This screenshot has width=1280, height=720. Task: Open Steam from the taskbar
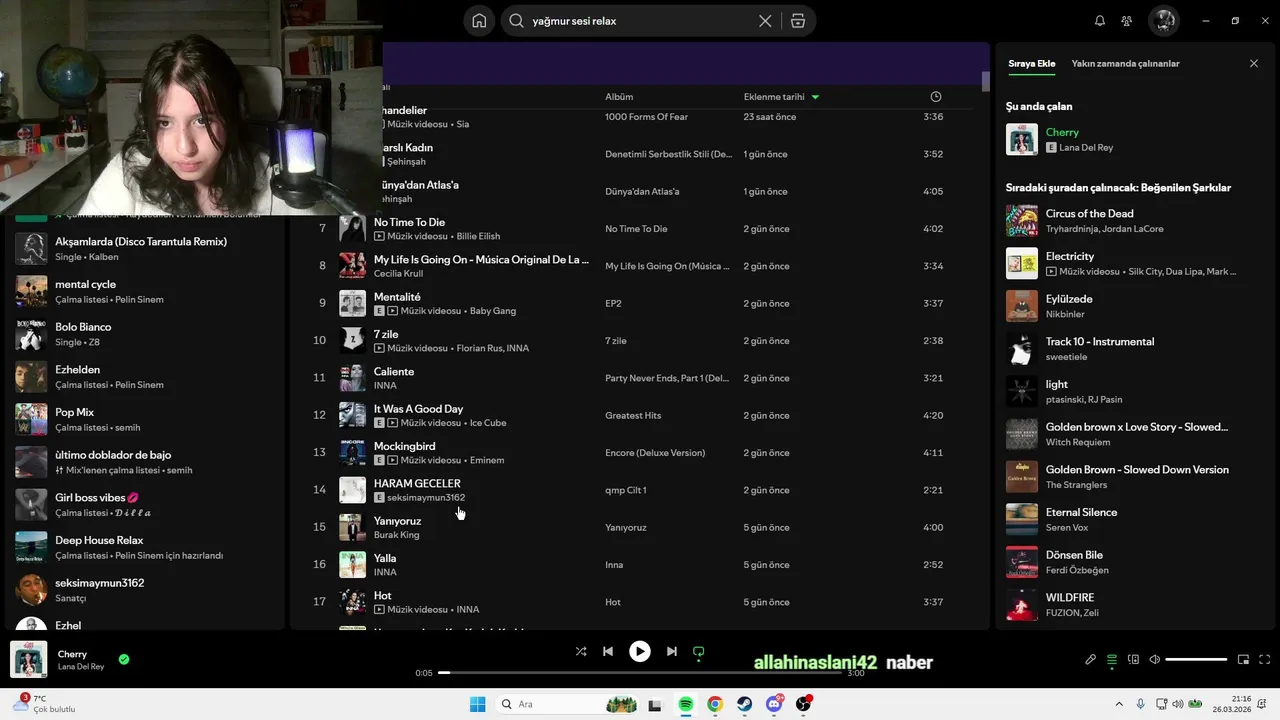[745, 704]
